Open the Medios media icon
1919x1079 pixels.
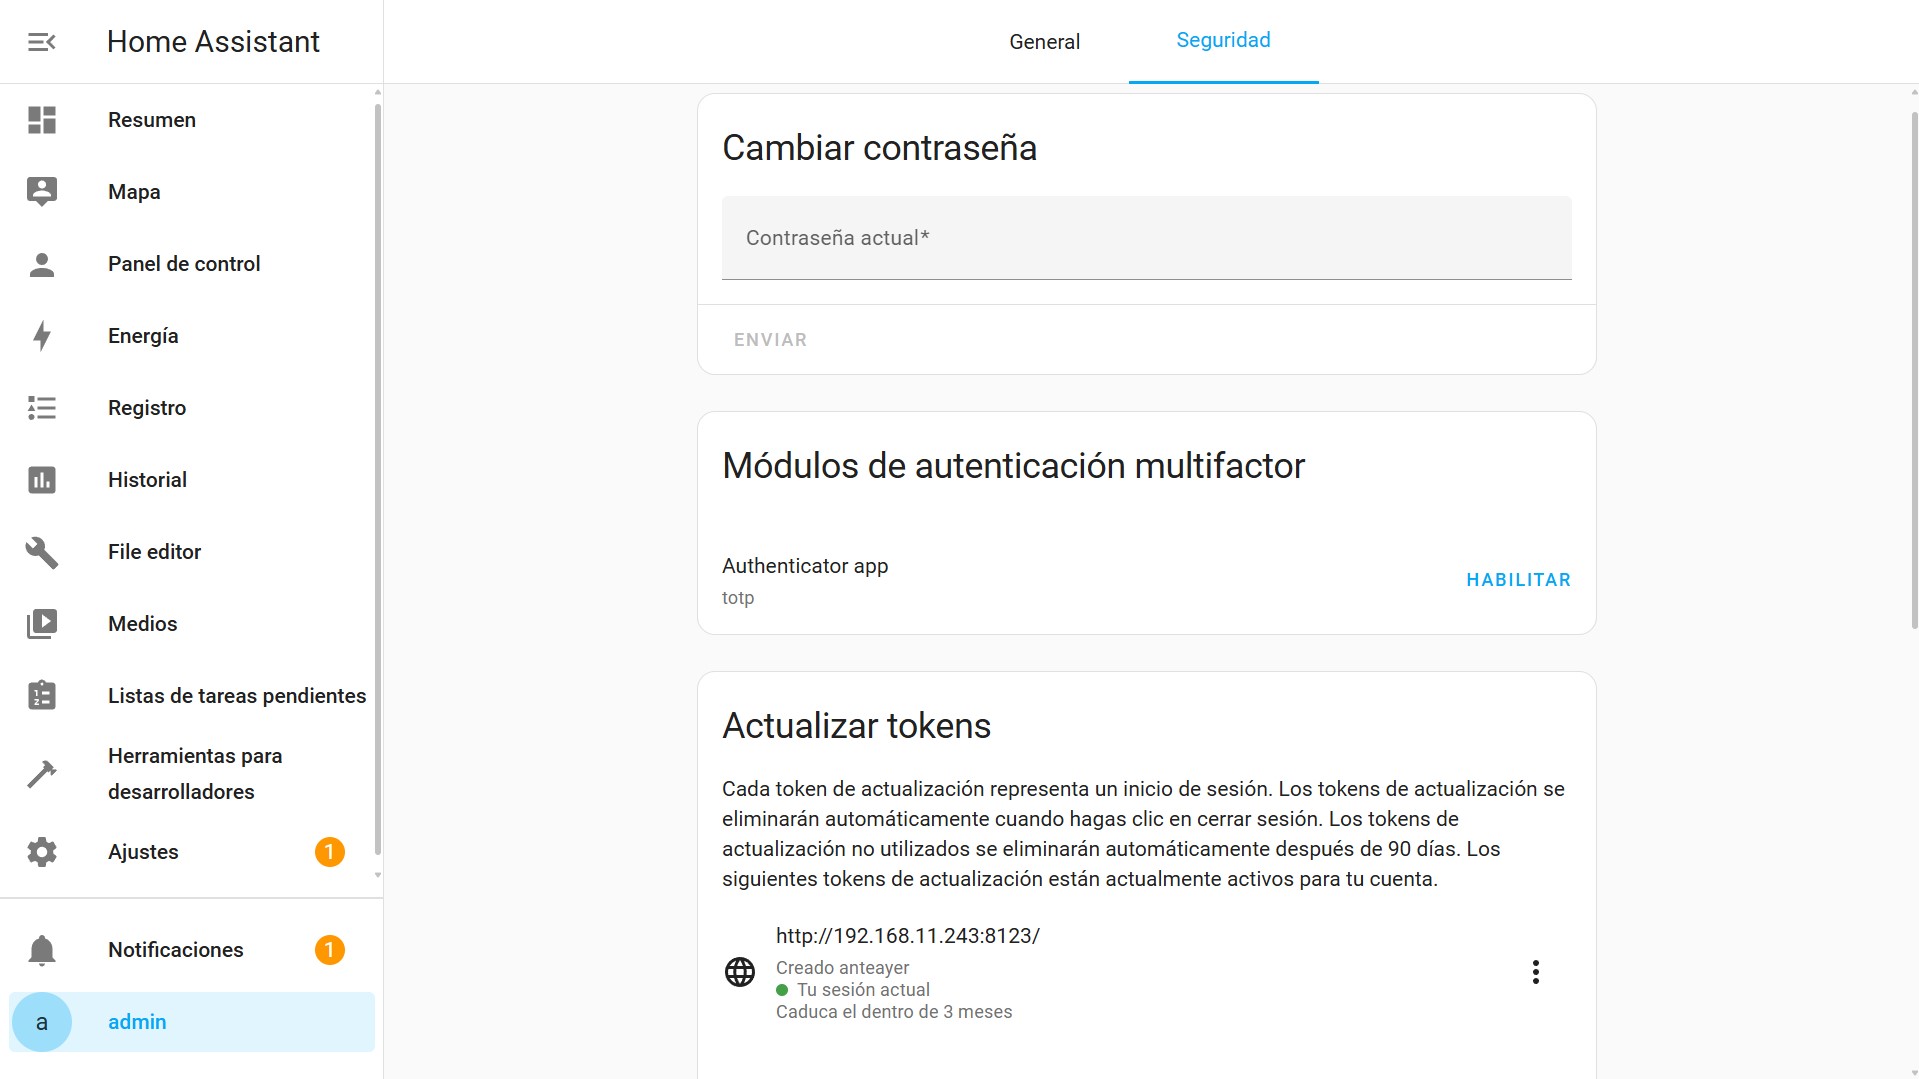click(x=40, y=623)
